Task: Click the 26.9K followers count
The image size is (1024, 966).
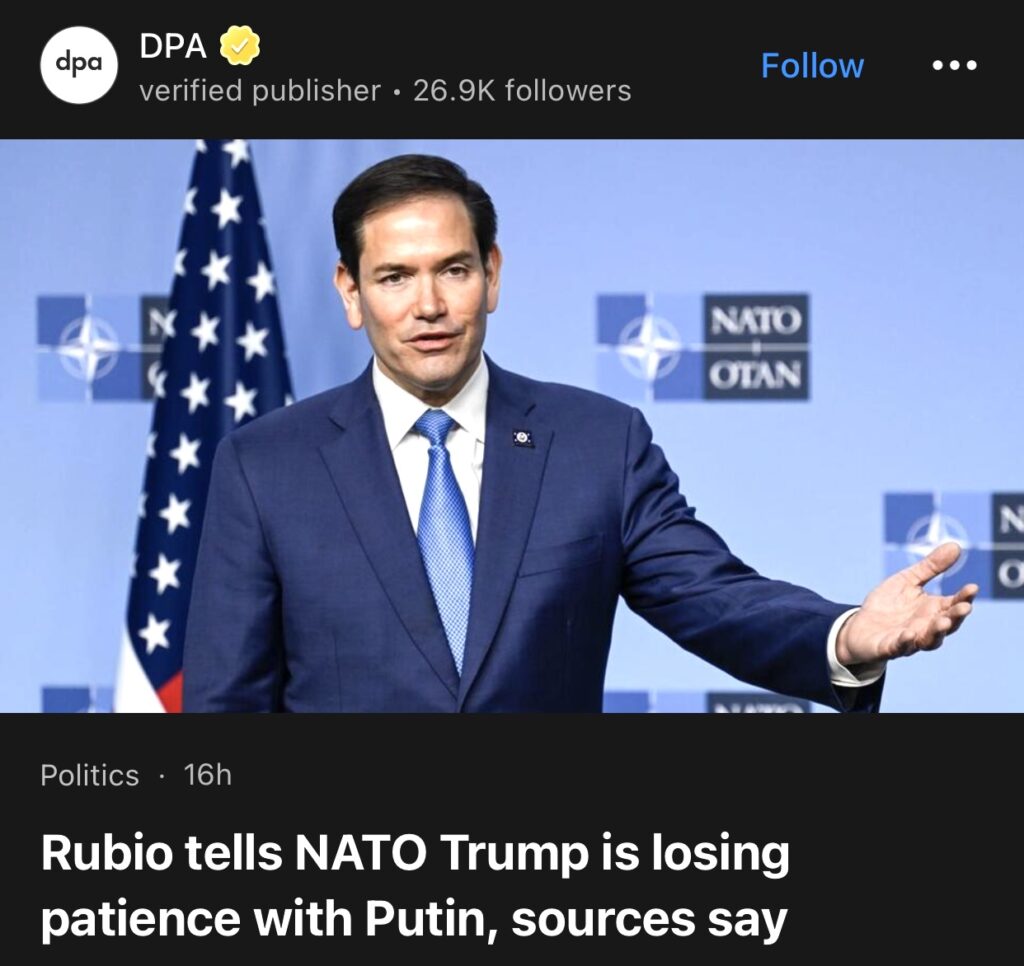Action: click(x=522, y=91)
